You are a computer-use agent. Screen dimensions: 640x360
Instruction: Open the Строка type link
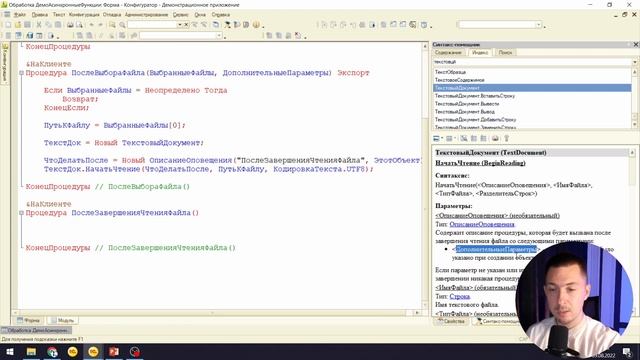[x=460, y=297]
